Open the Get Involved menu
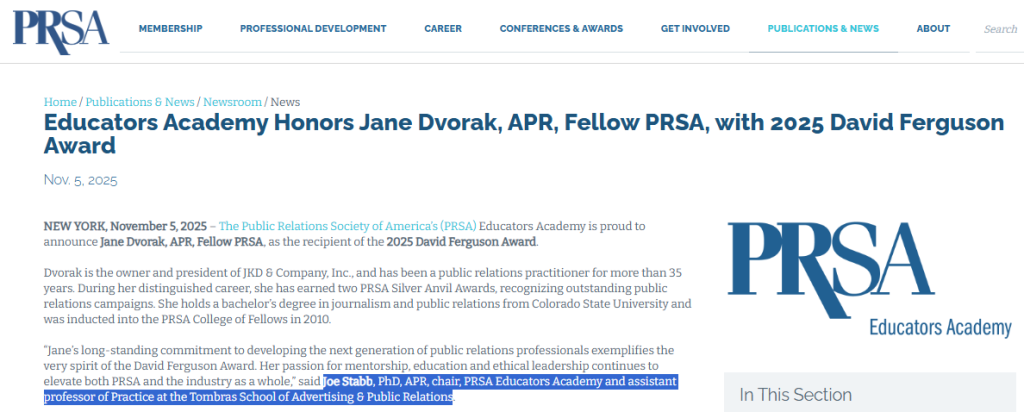This screenshot has height=412, width=1024. click(695, 29)
